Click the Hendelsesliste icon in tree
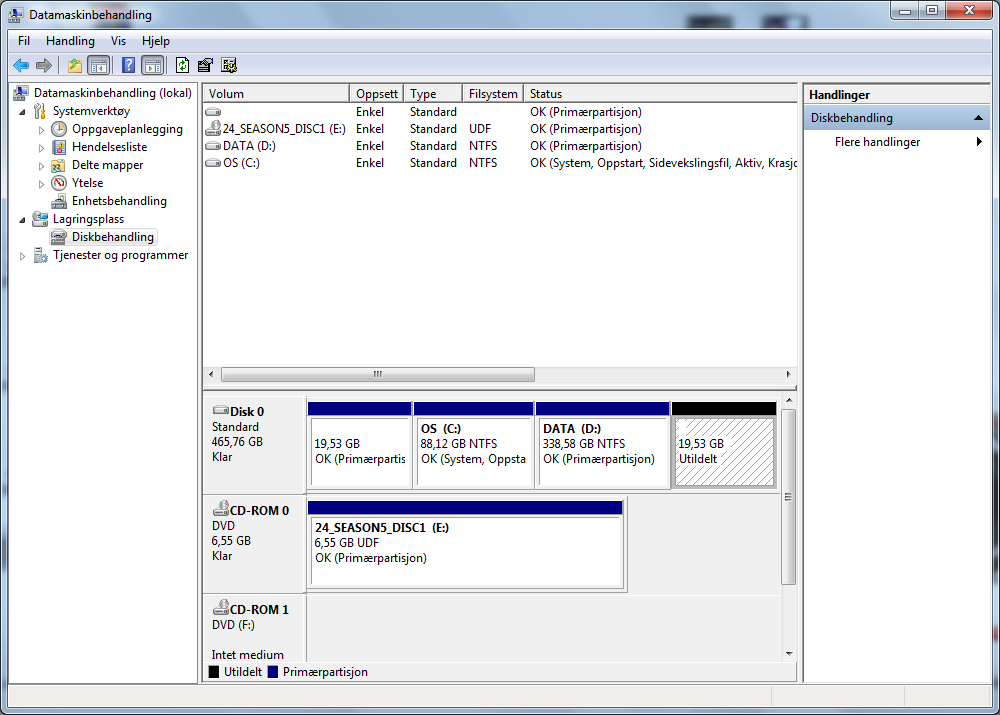 (x=59, y=147)
